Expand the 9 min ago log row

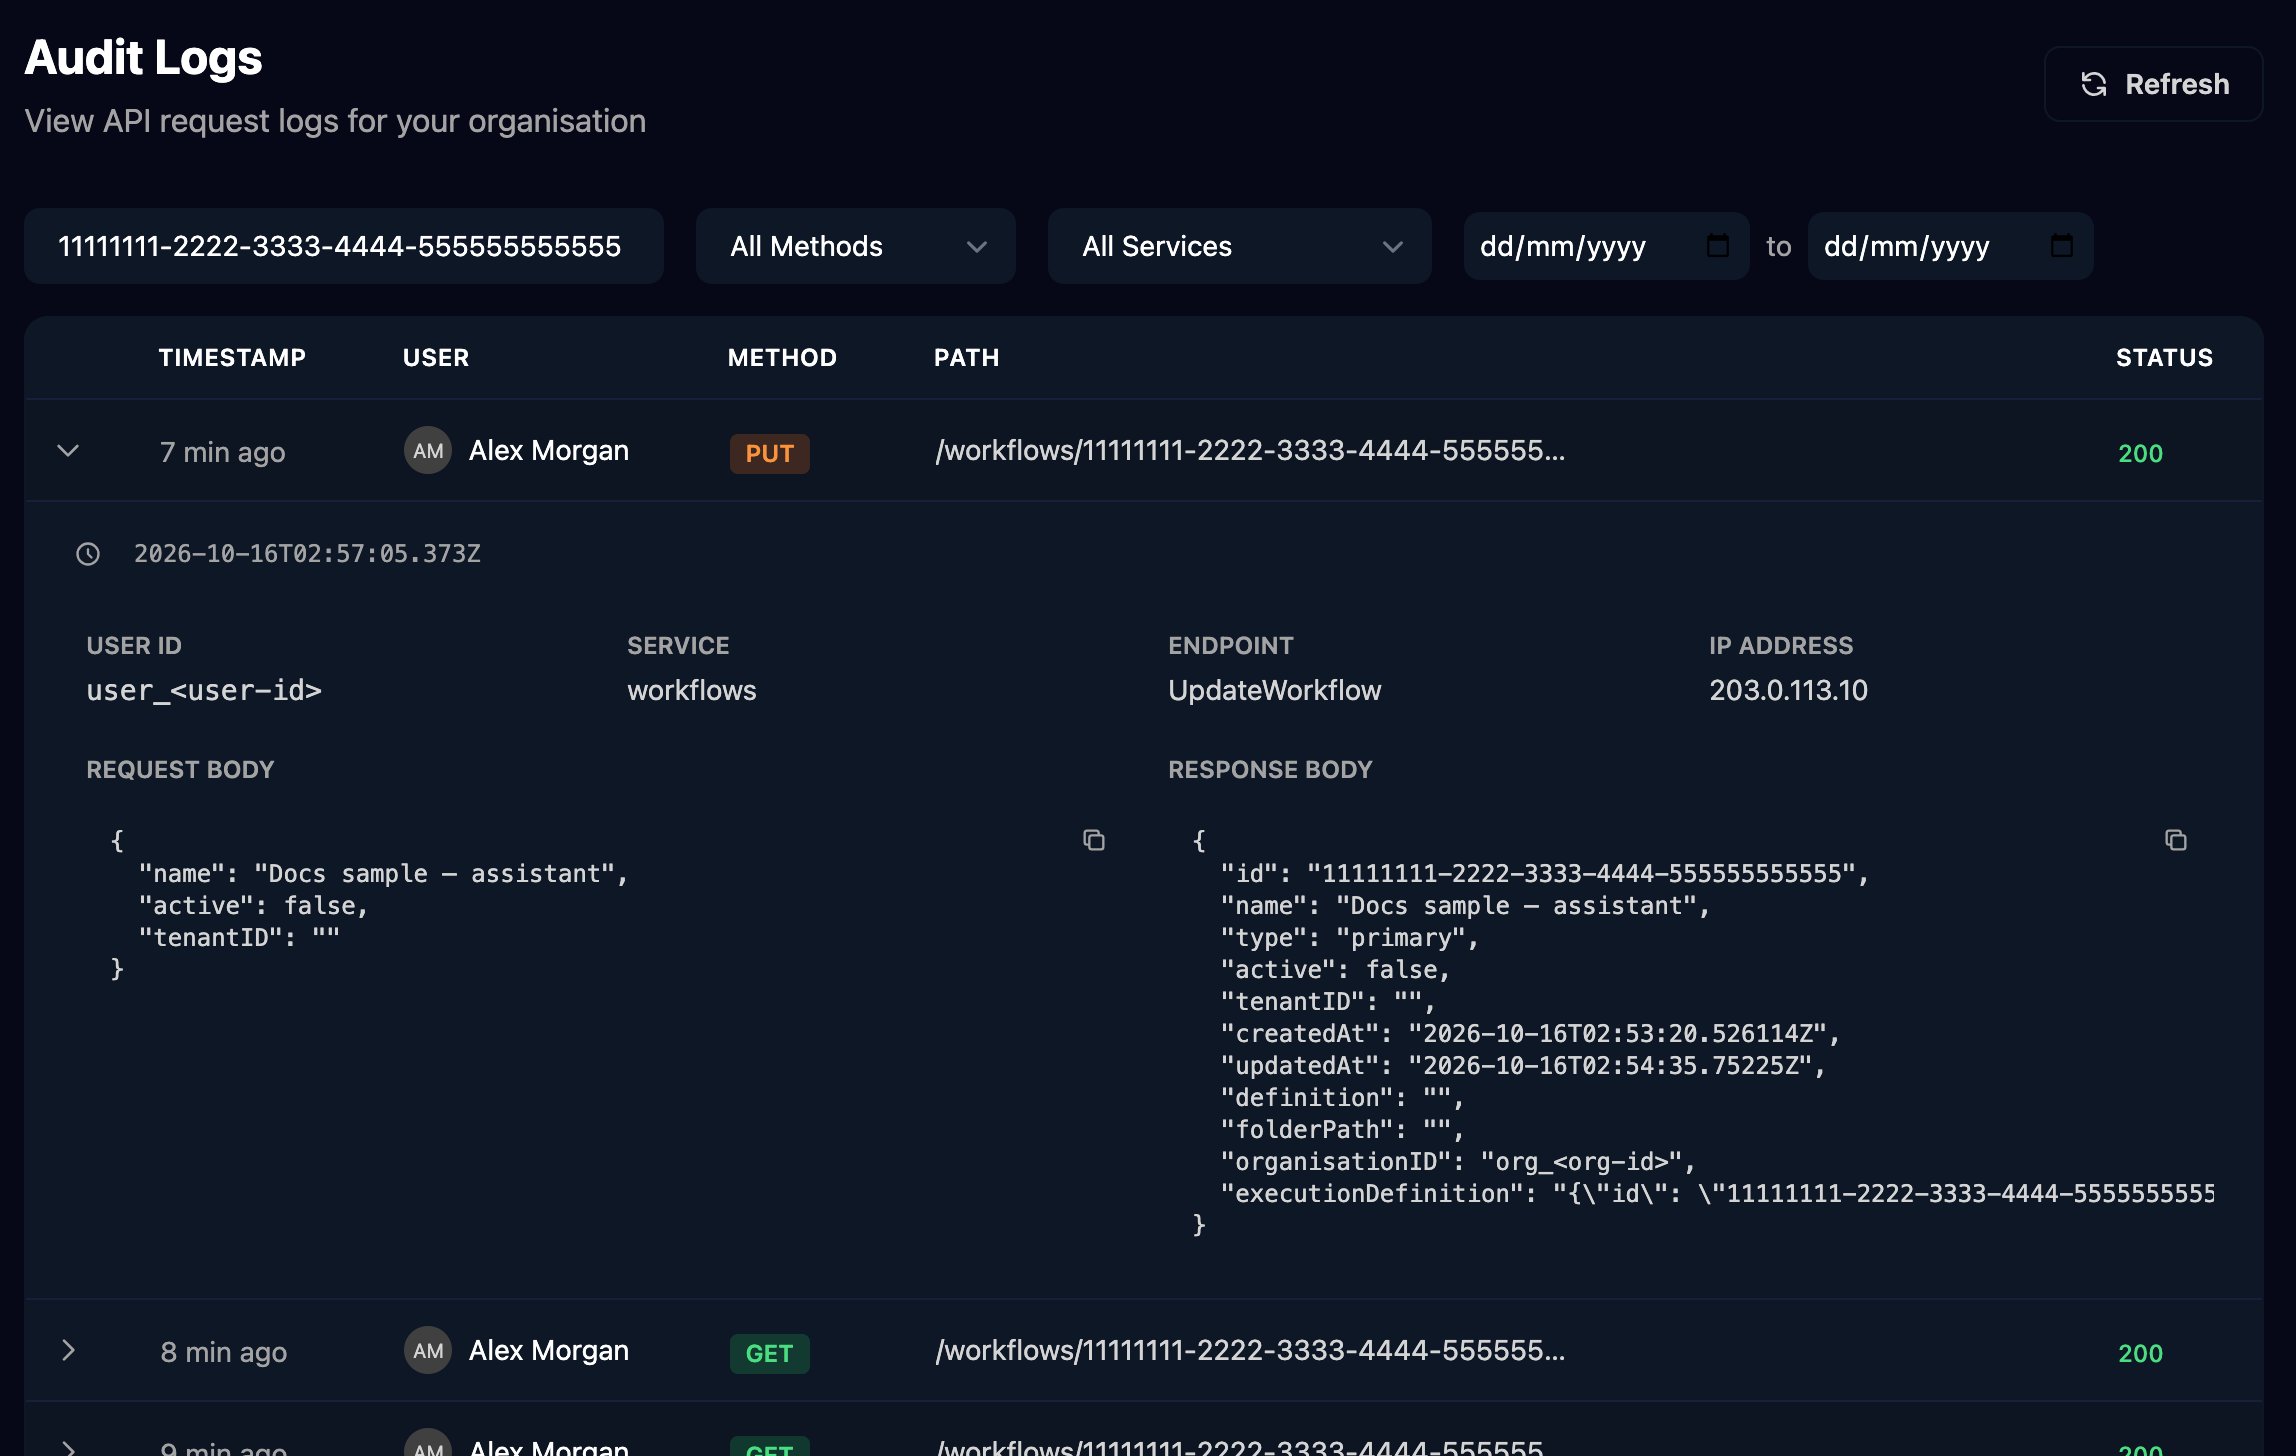coord(68,1448)
